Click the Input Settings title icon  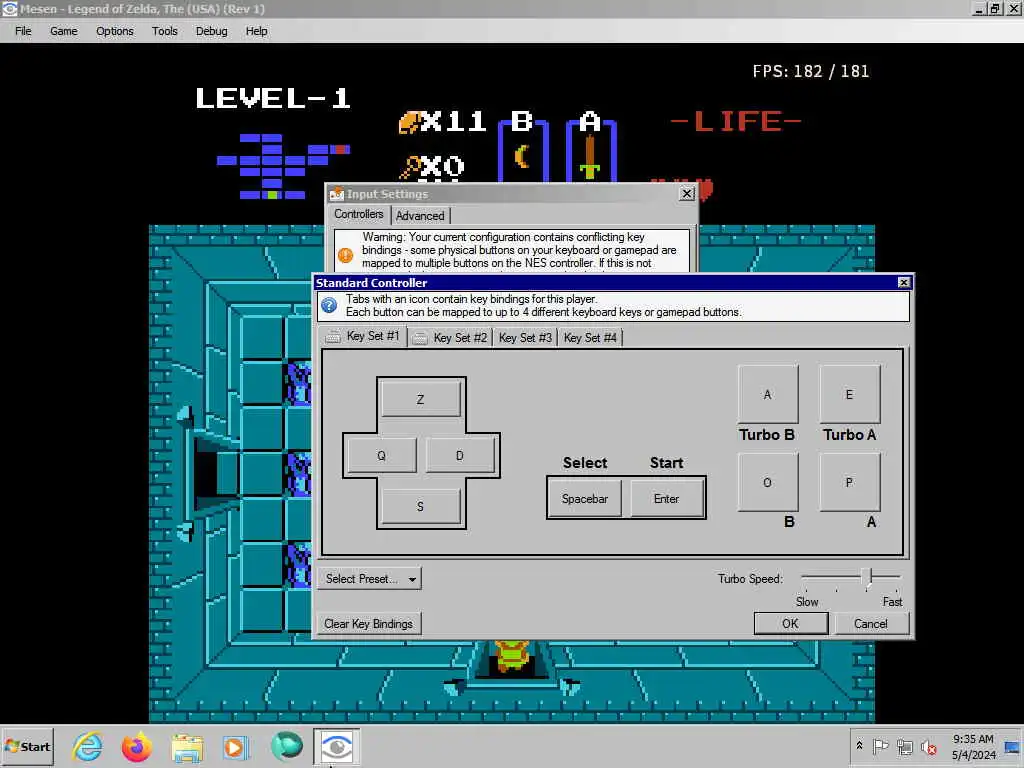337,193
